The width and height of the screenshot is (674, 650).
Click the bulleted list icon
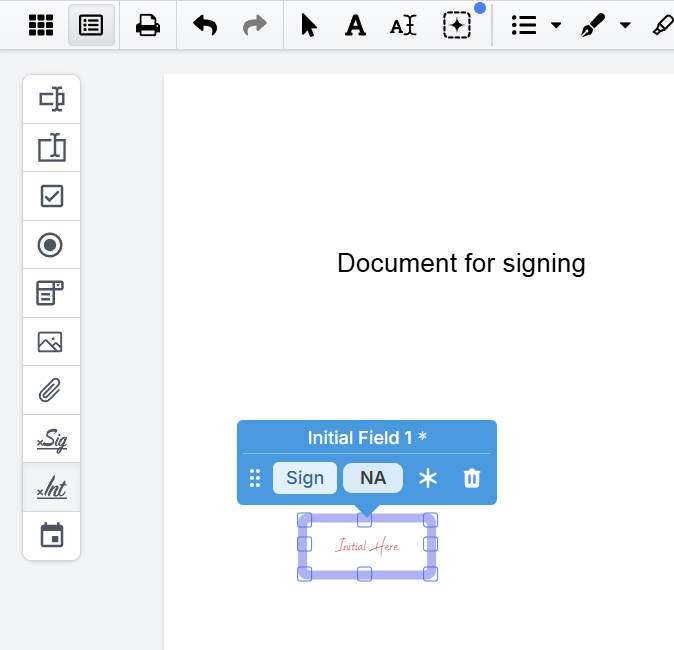[524, 25]
